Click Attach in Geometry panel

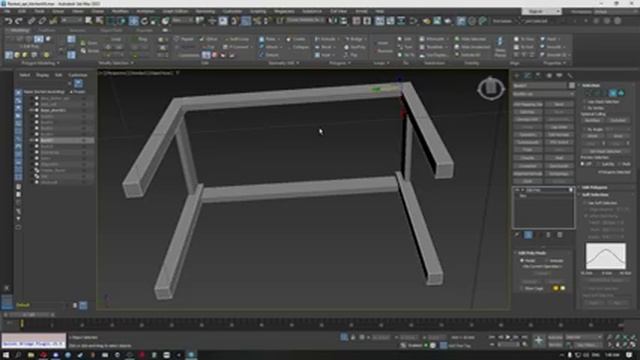click(269, 47)
